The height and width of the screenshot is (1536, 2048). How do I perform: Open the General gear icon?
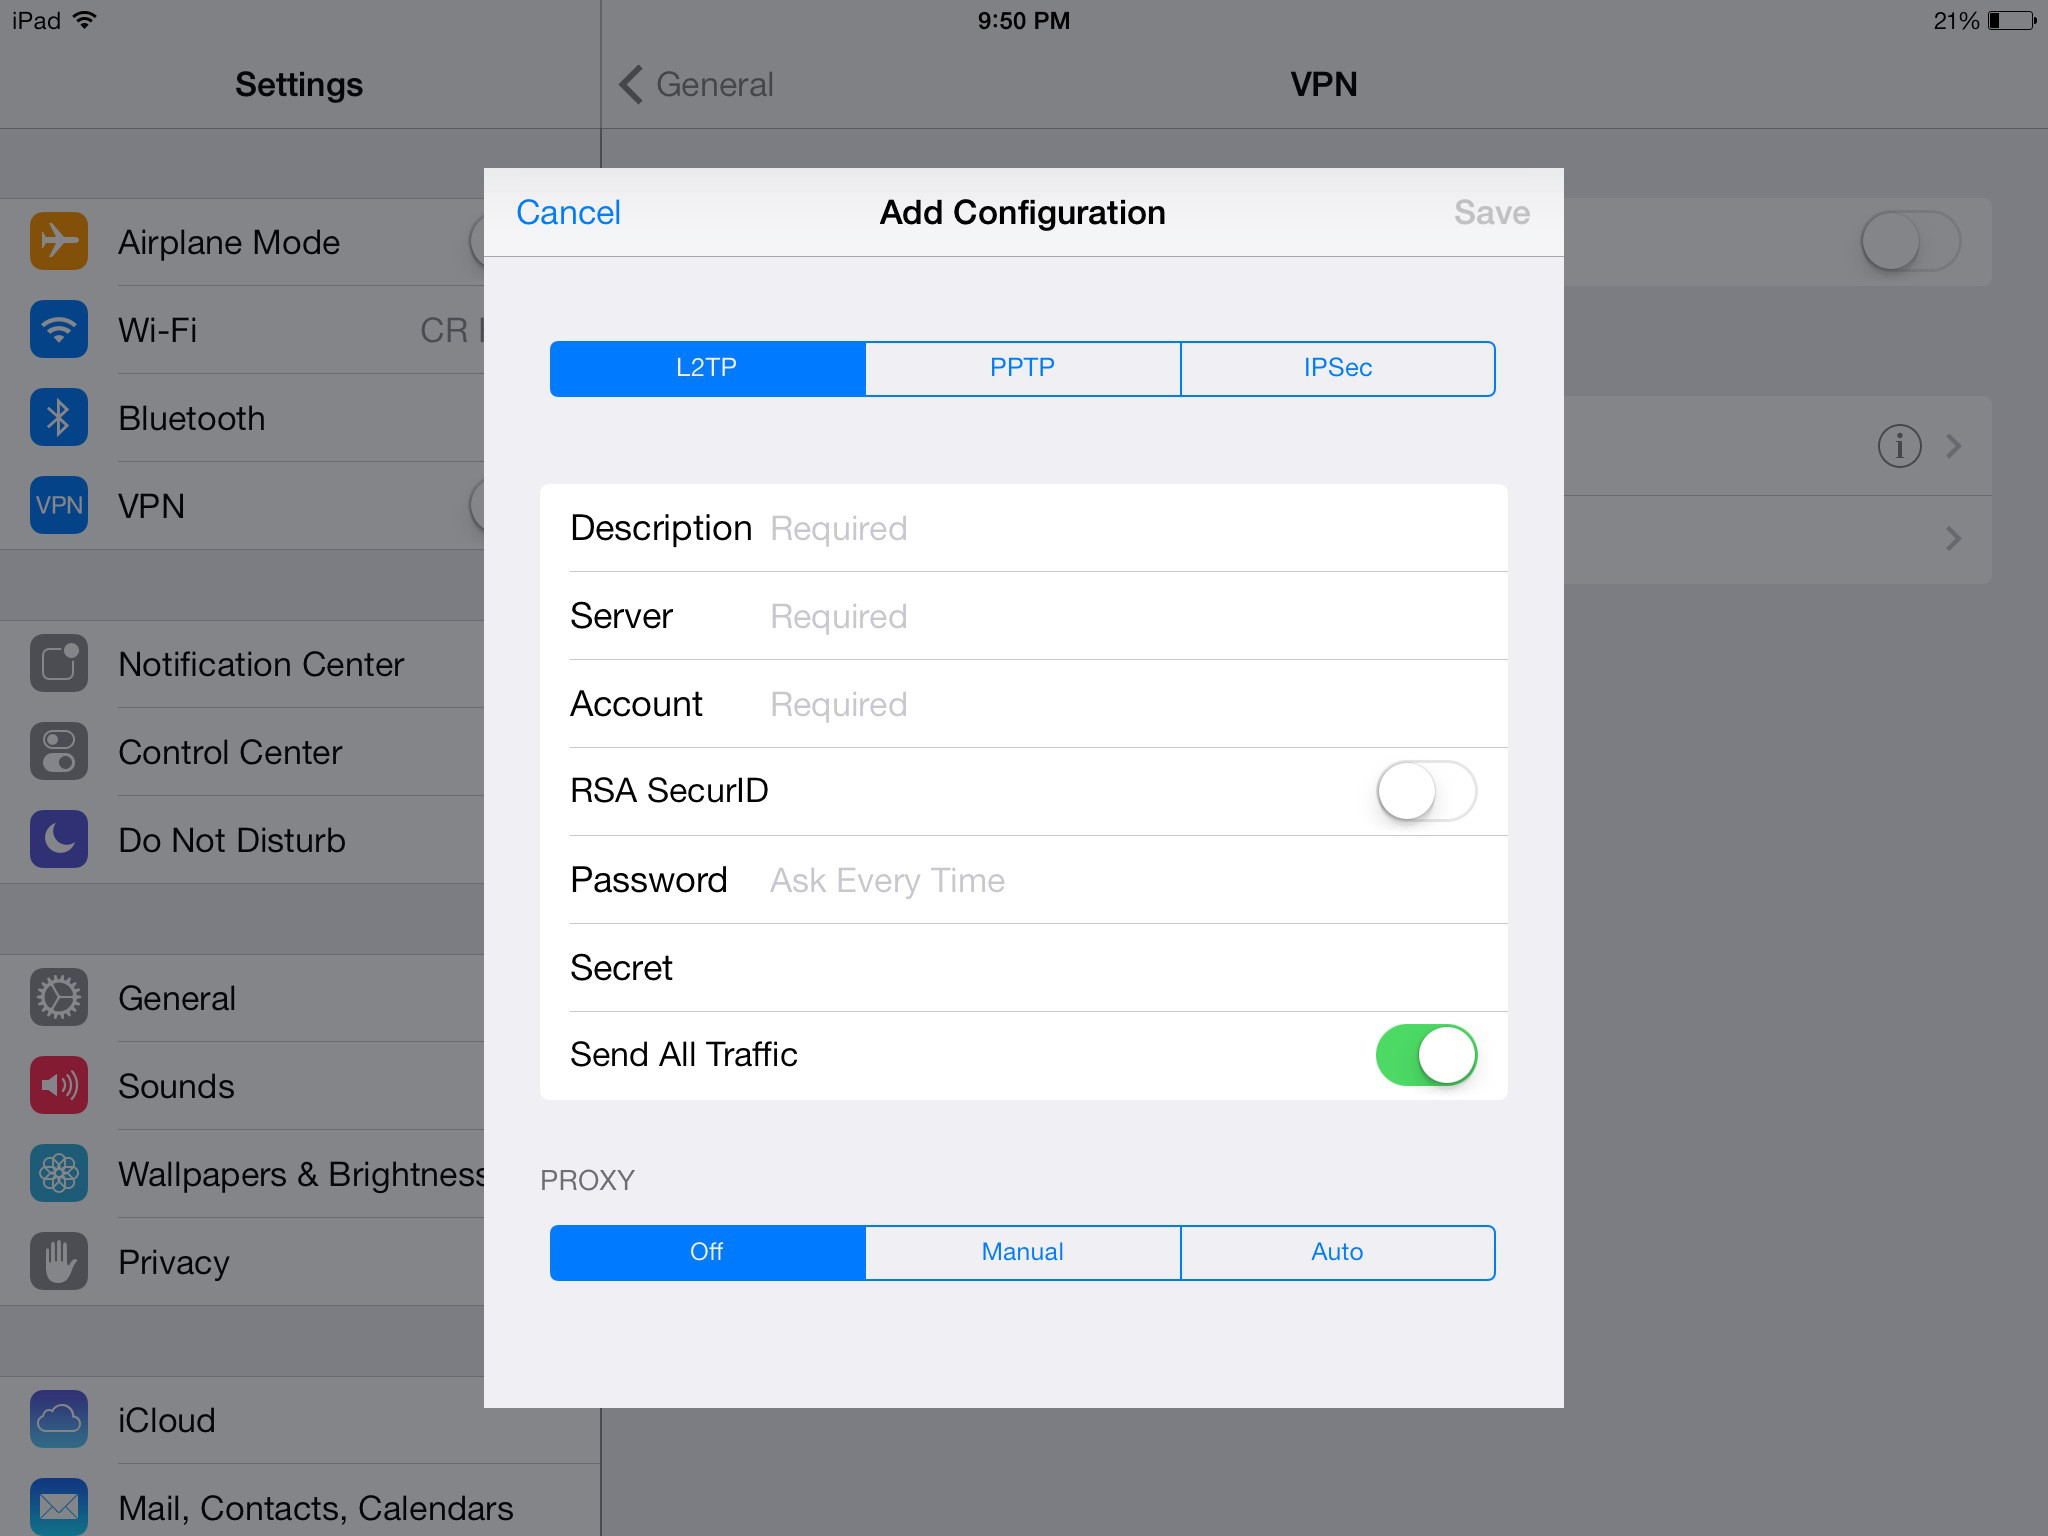[x=59, y=997]
